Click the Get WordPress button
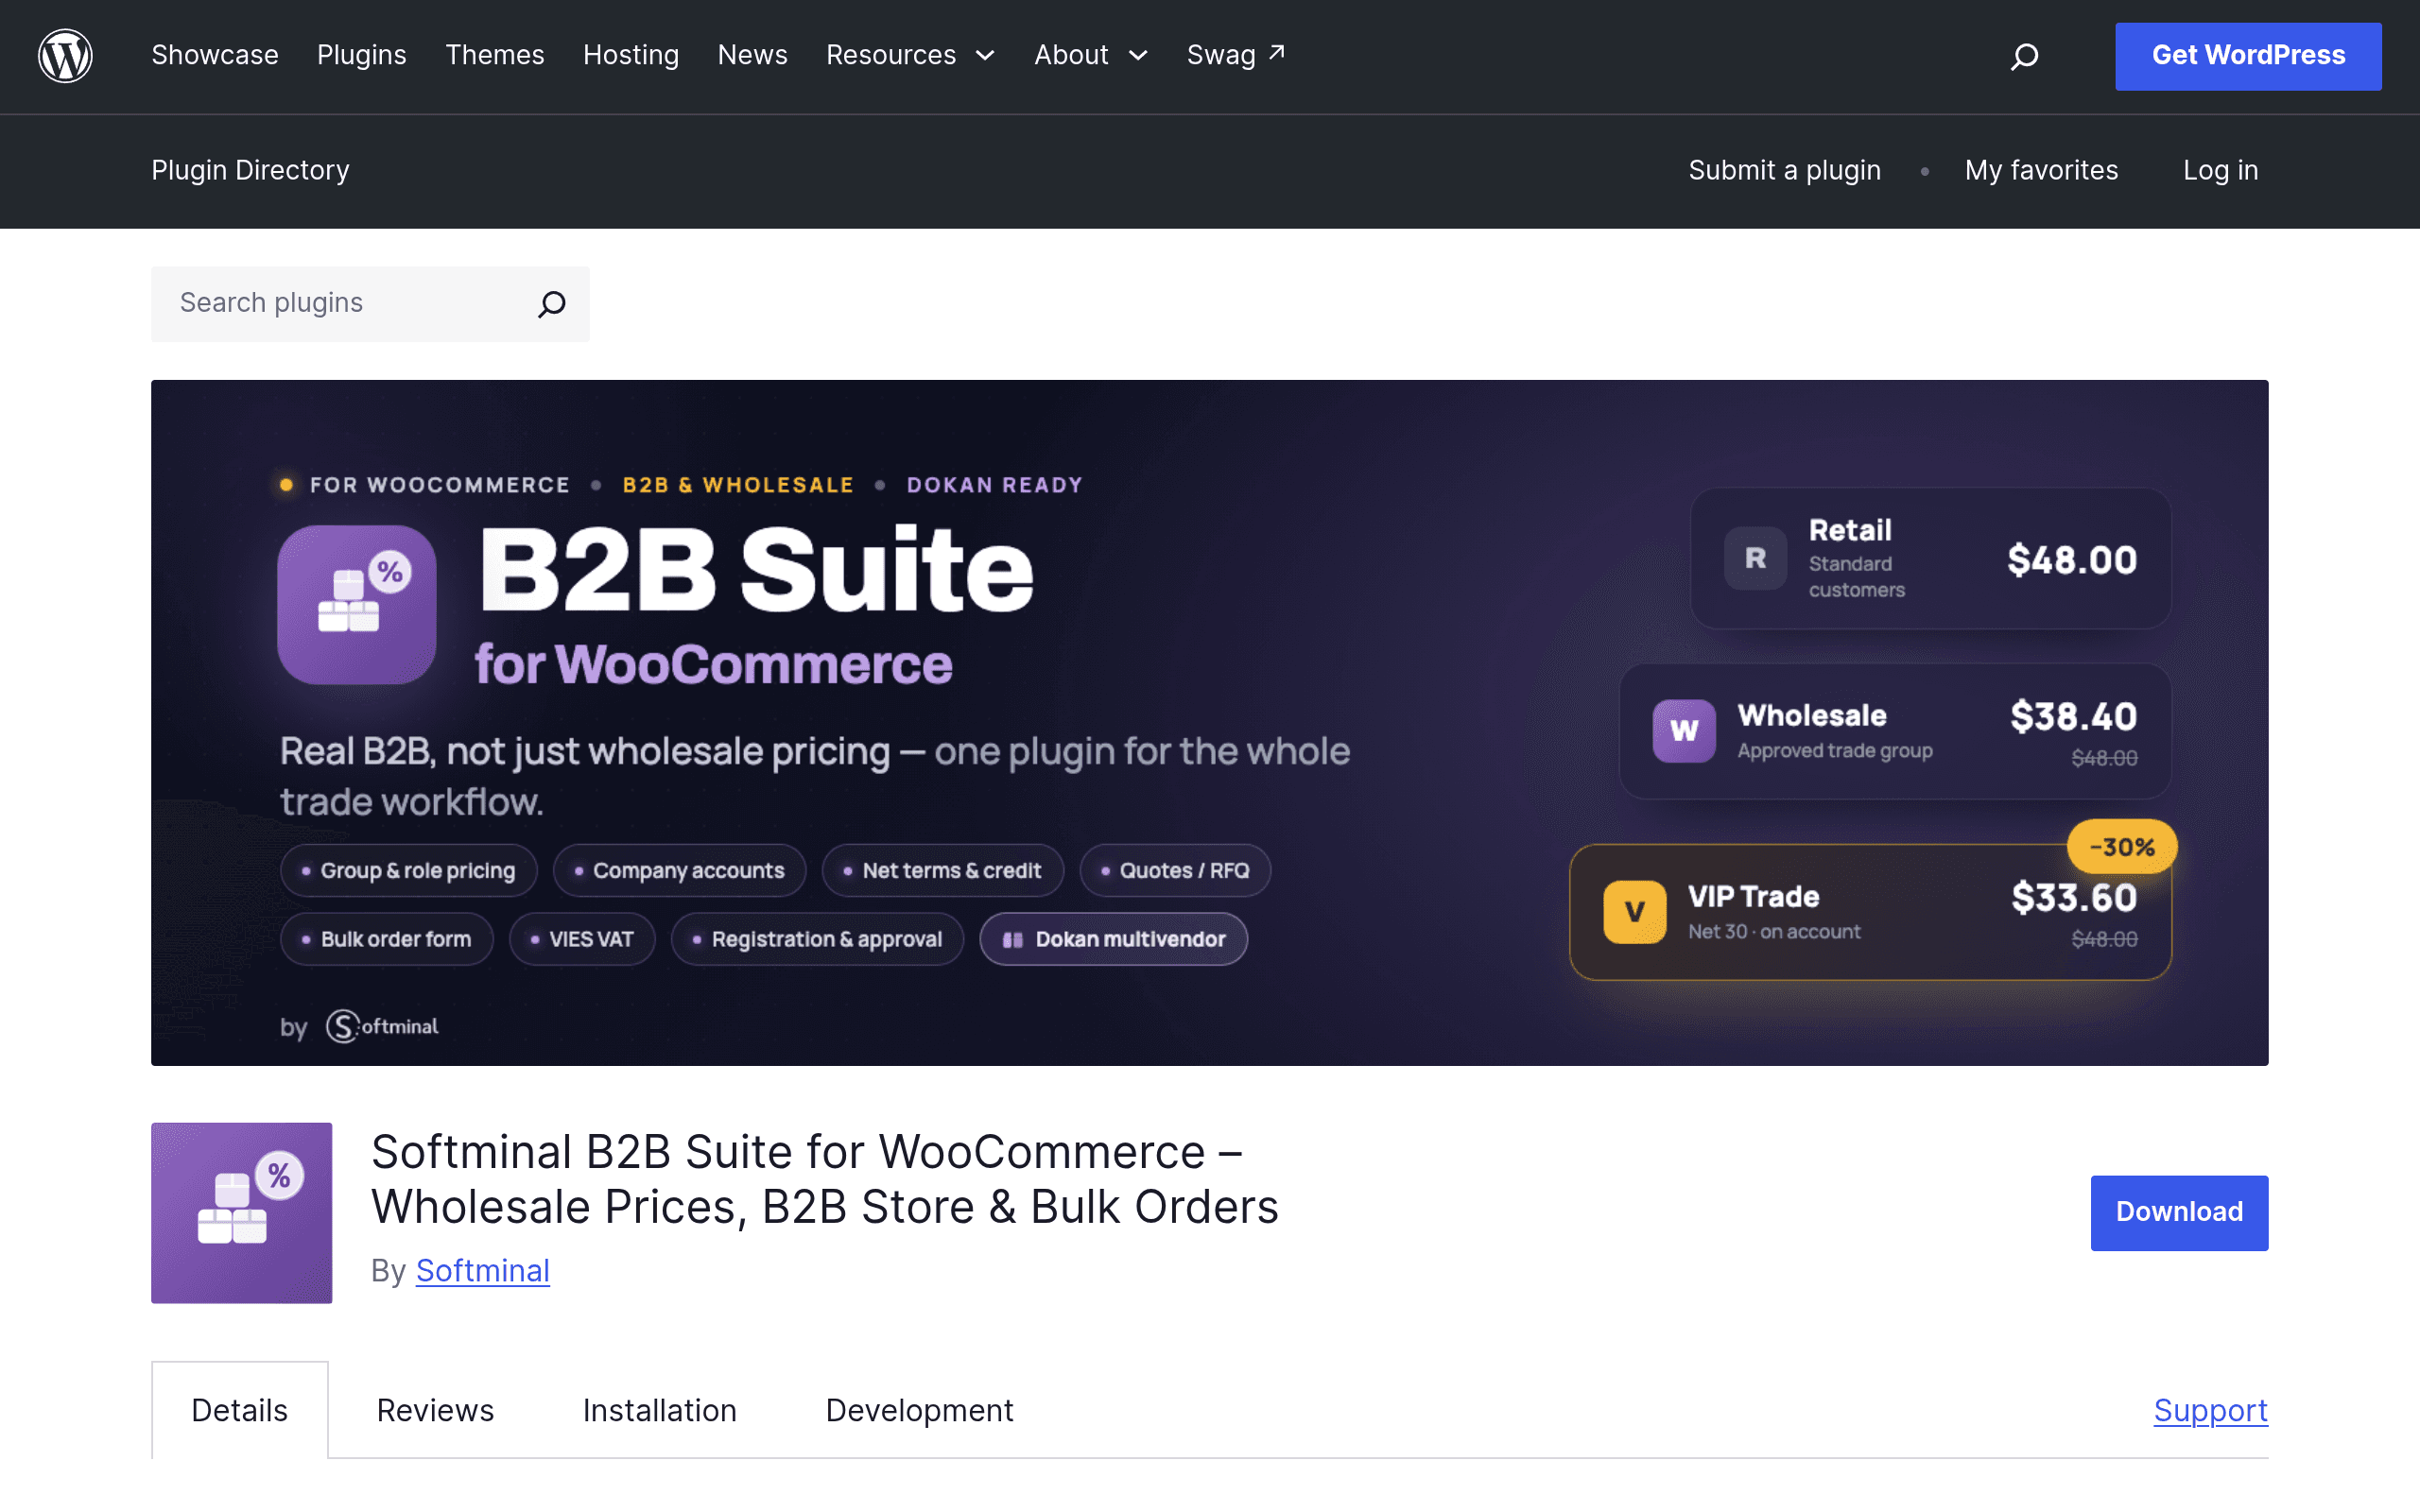 click(x=2248, y=56)
